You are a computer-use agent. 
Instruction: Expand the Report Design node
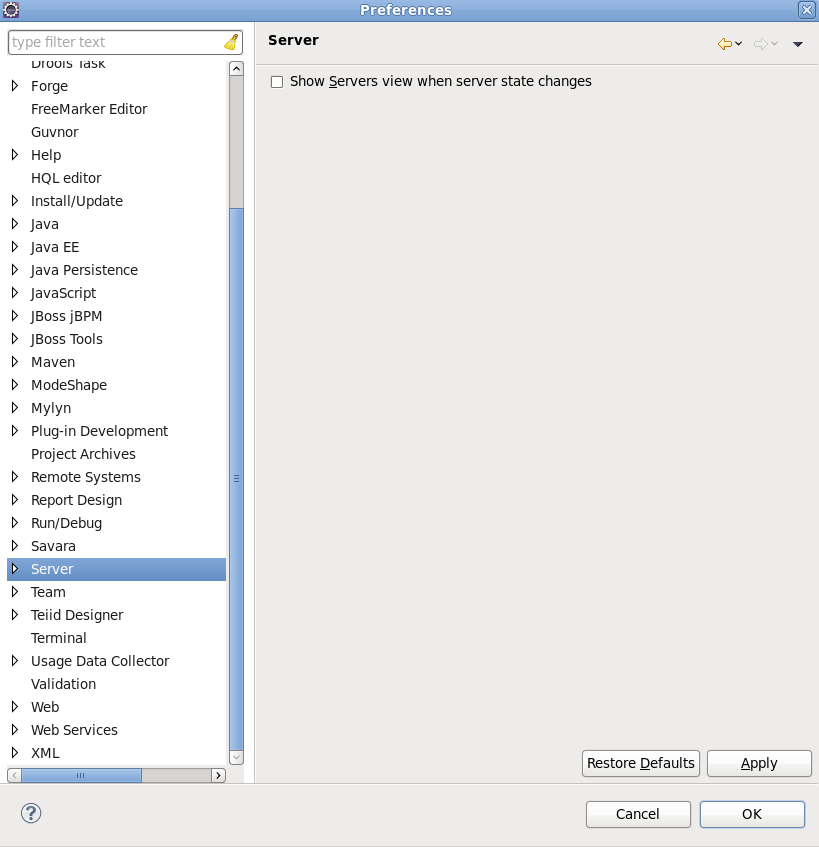pyautogui.click(x=15, y=500)
